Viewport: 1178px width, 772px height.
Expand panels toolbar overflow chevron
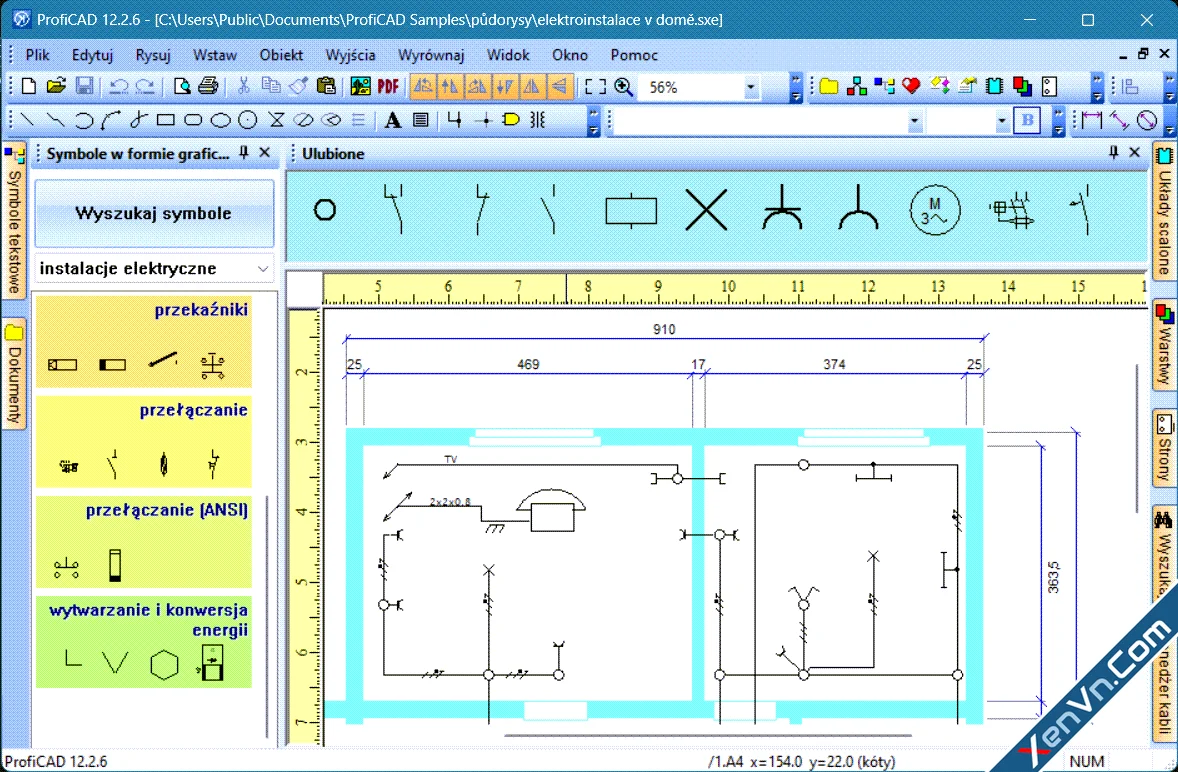click(x=1097, y=88)
